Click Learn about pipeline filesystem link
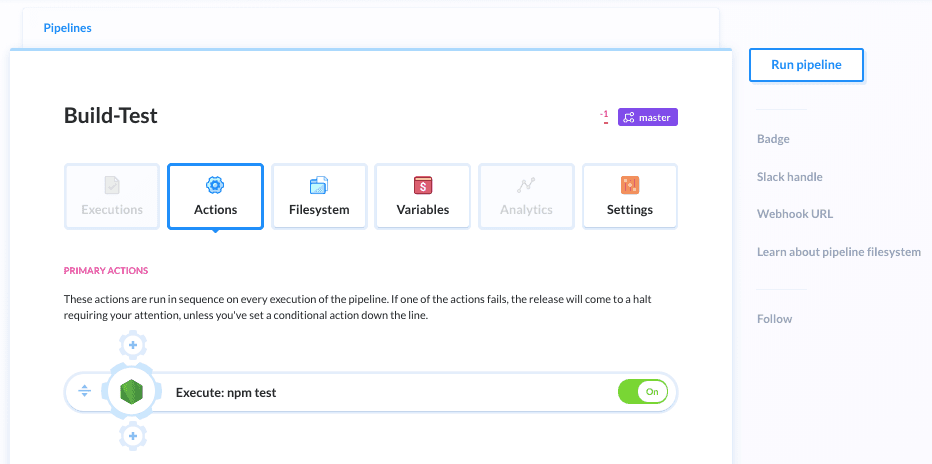The image size is (932, 464). [x=839, y=252]
